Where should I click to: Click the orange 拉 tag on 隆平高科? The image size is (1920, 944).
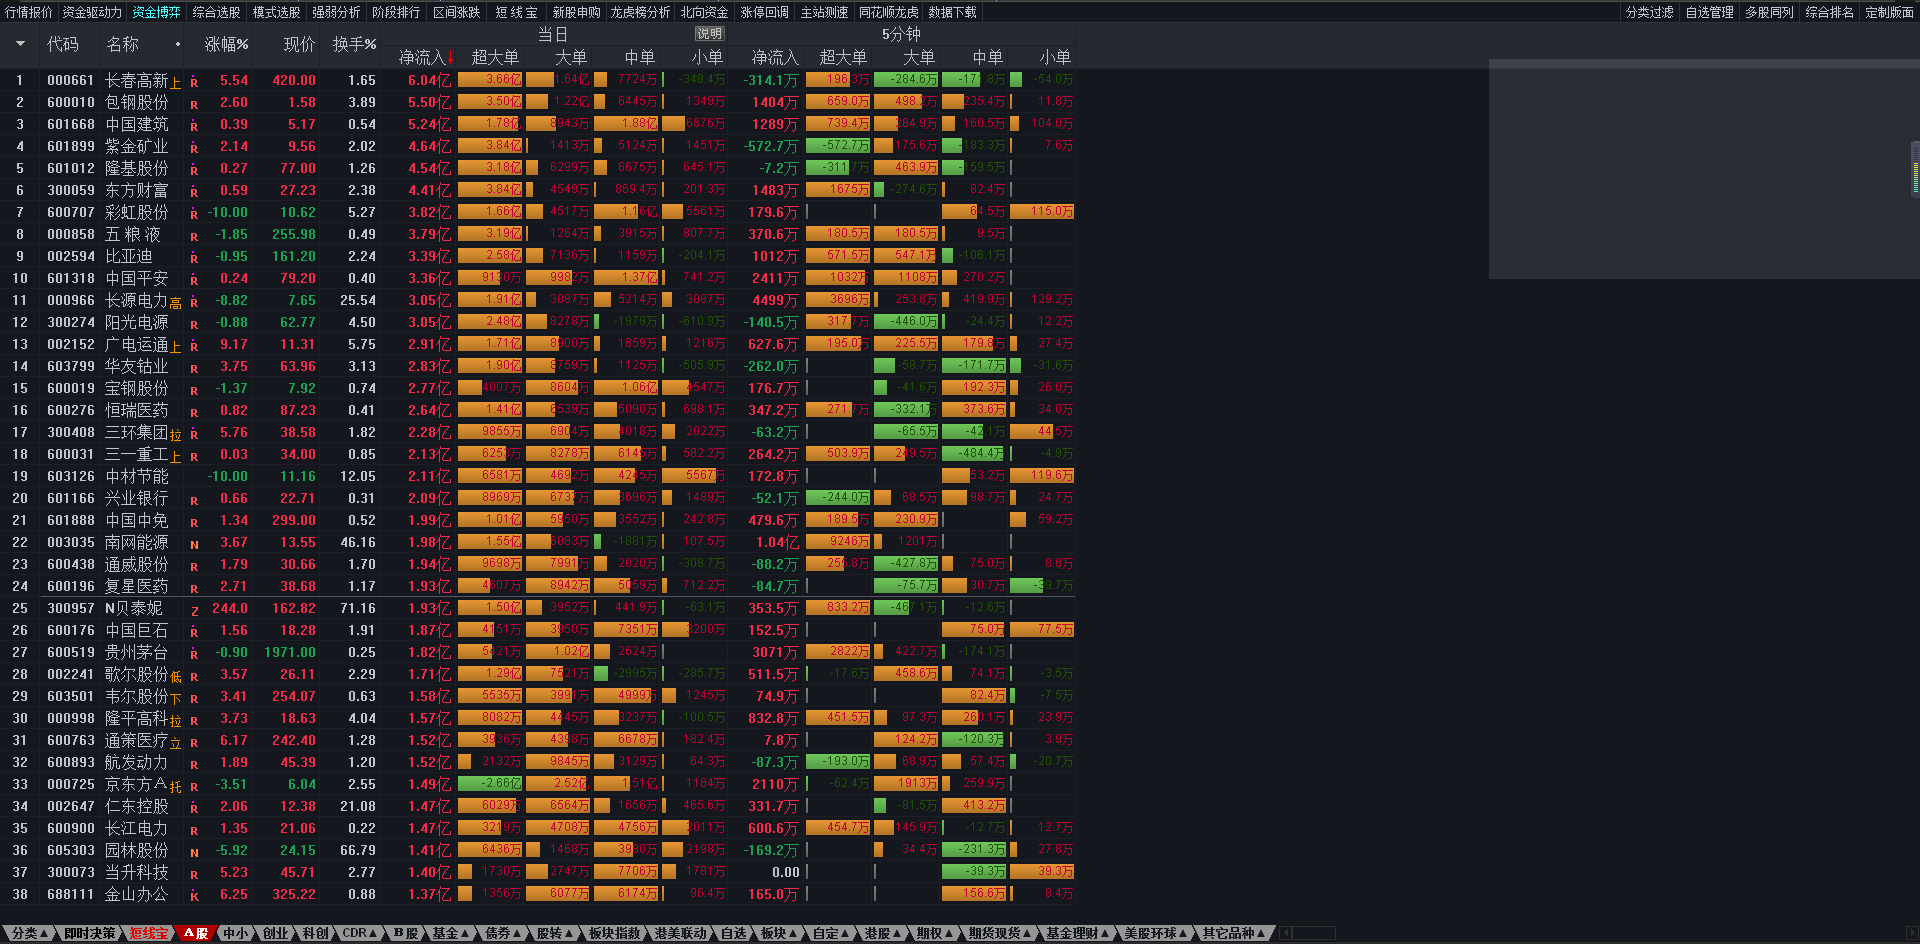[176, 721]
